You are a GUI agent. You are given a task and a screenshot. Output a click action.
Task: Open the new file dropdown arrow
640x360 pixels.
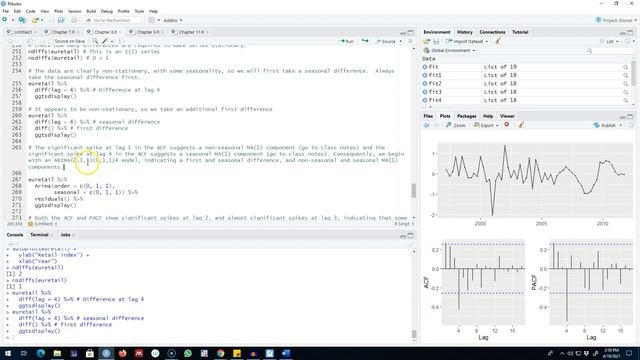(x=13, y=20)
